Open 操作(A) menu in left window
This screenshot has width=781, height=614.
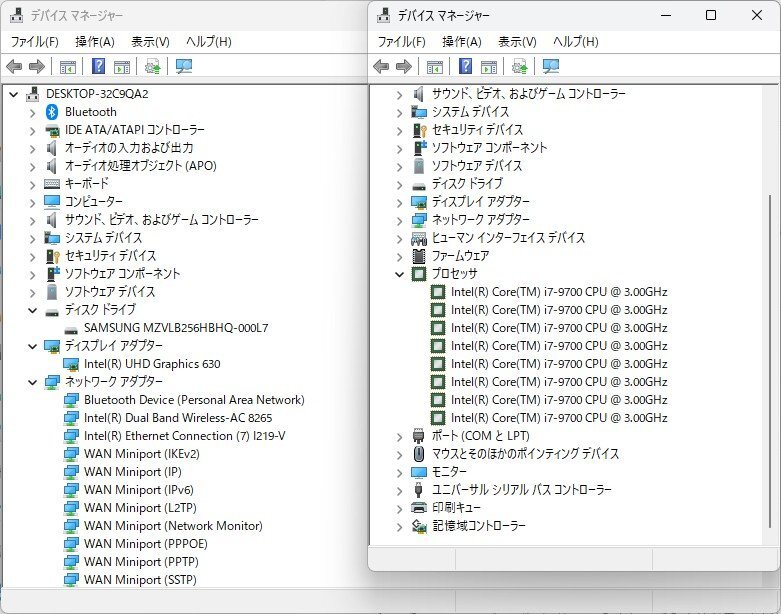95,42
